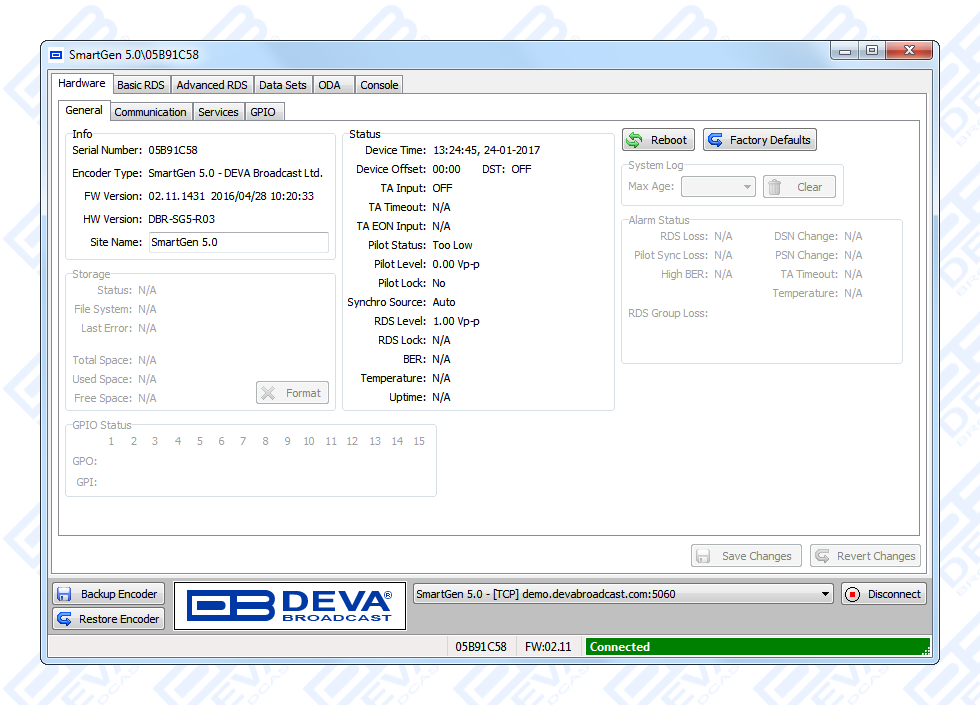Click the Revert Changes button
980x705 pixels.
[865, 556]
